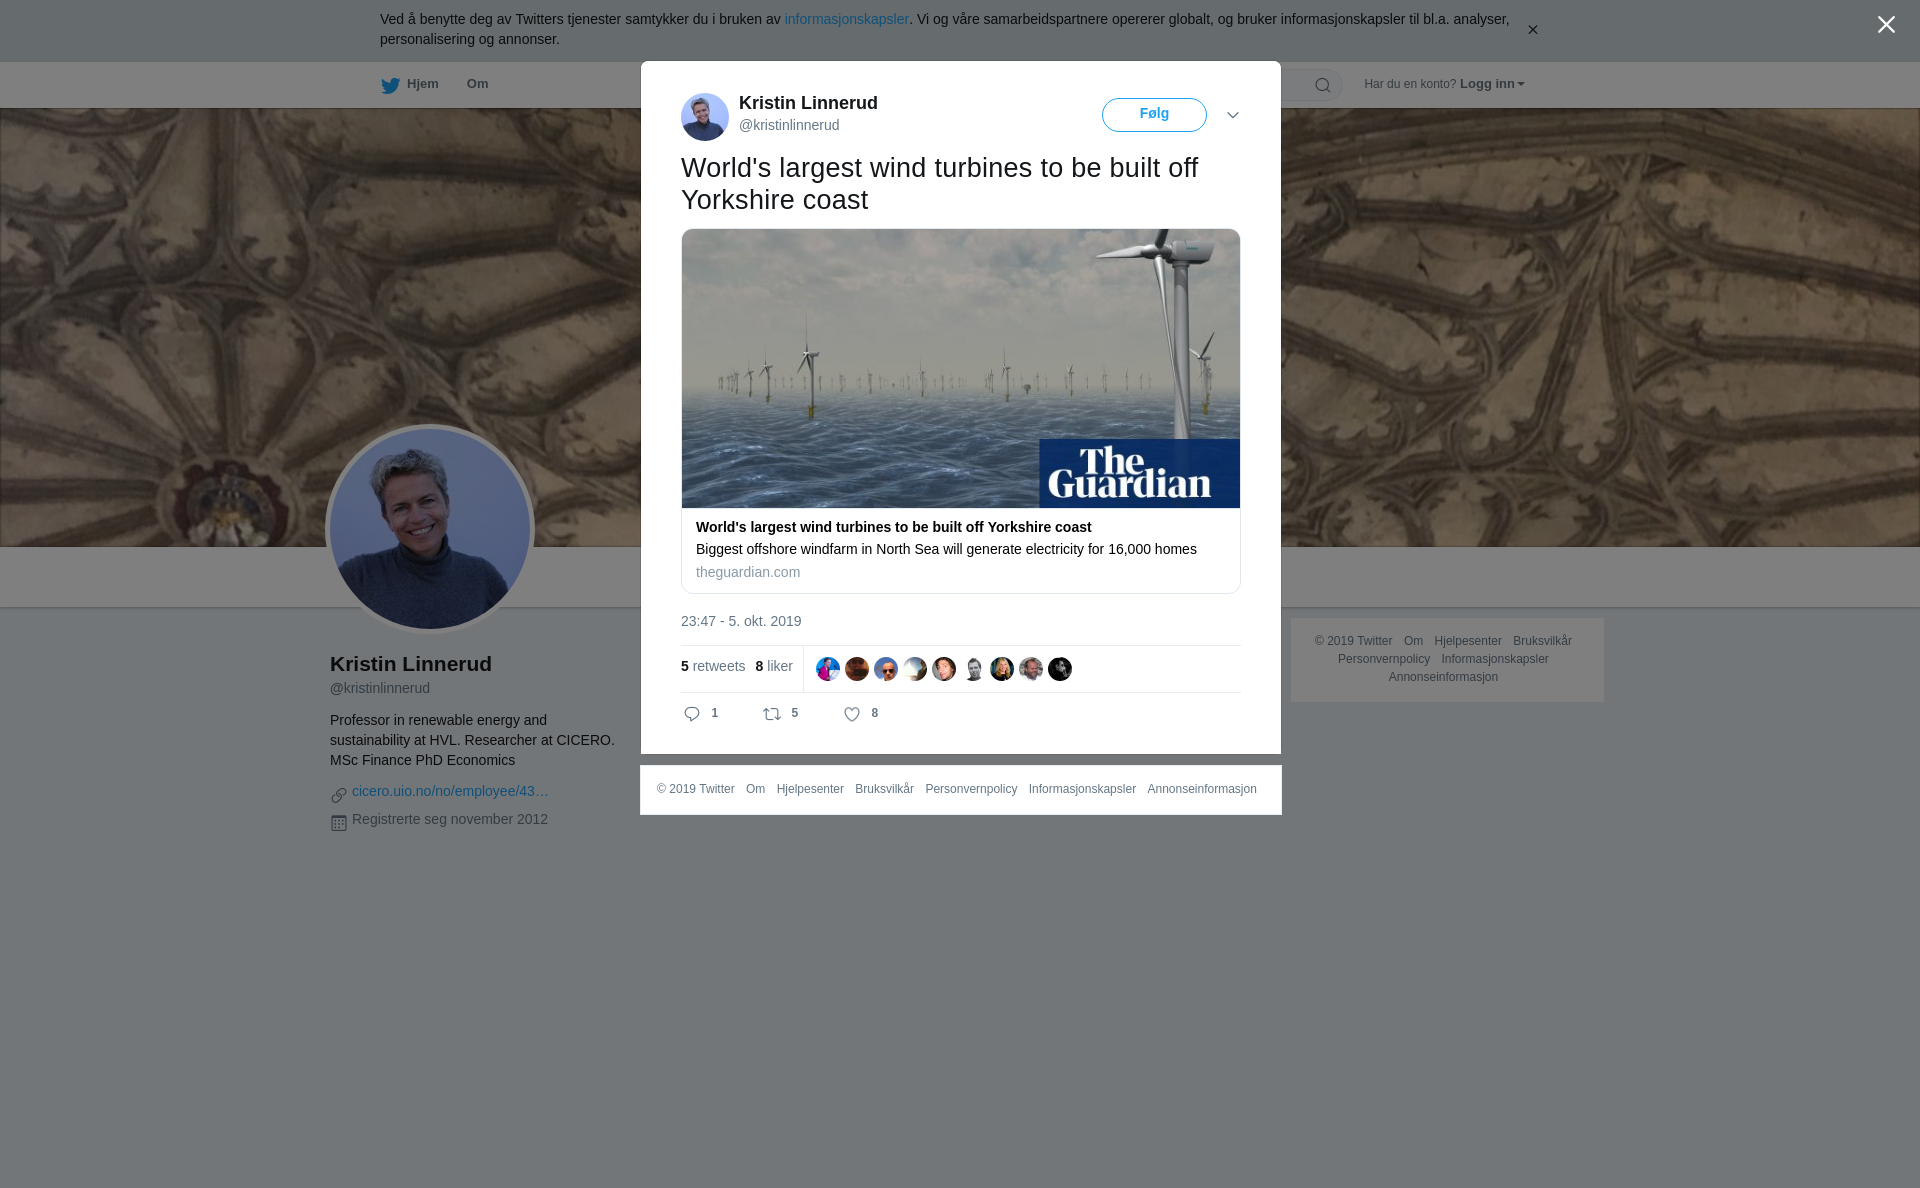Click the article description about 16,000 homes

tap(946, 549)
